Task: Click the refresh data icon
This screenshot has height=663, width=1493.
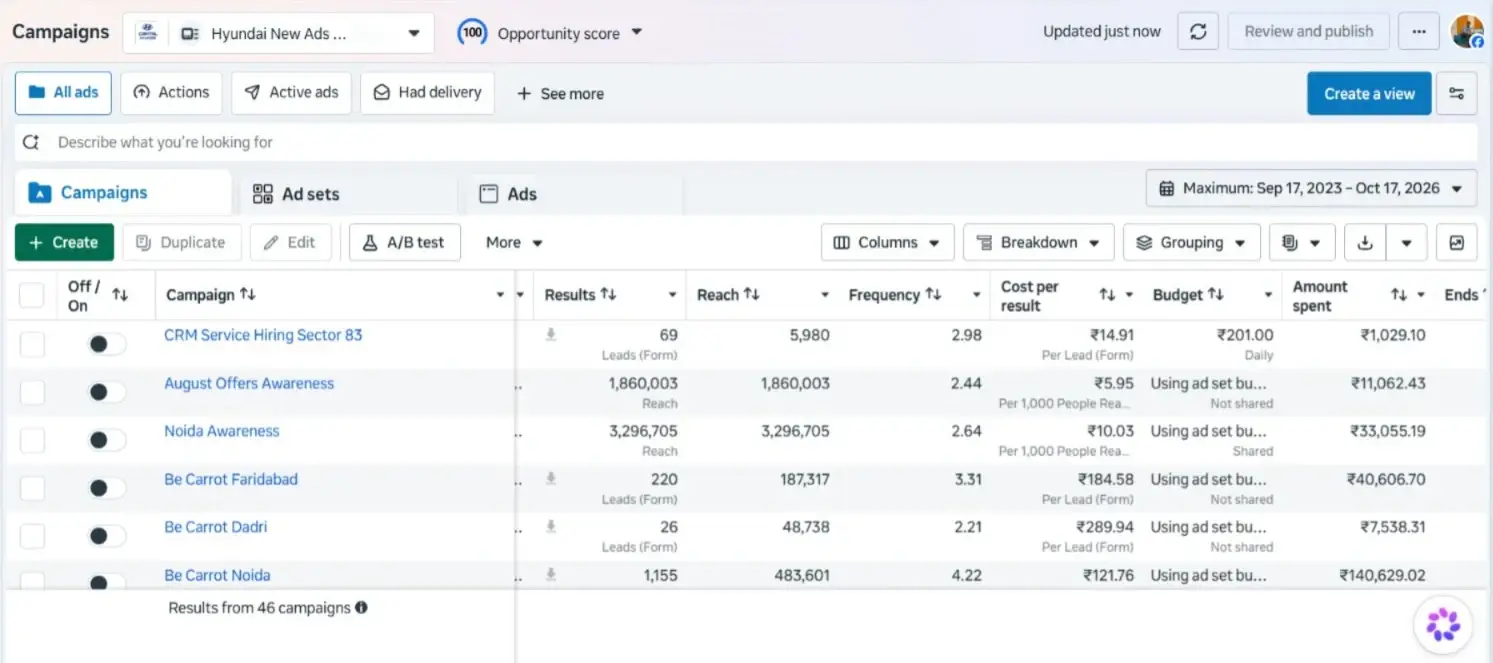Action: click(x=1198, y=32)
